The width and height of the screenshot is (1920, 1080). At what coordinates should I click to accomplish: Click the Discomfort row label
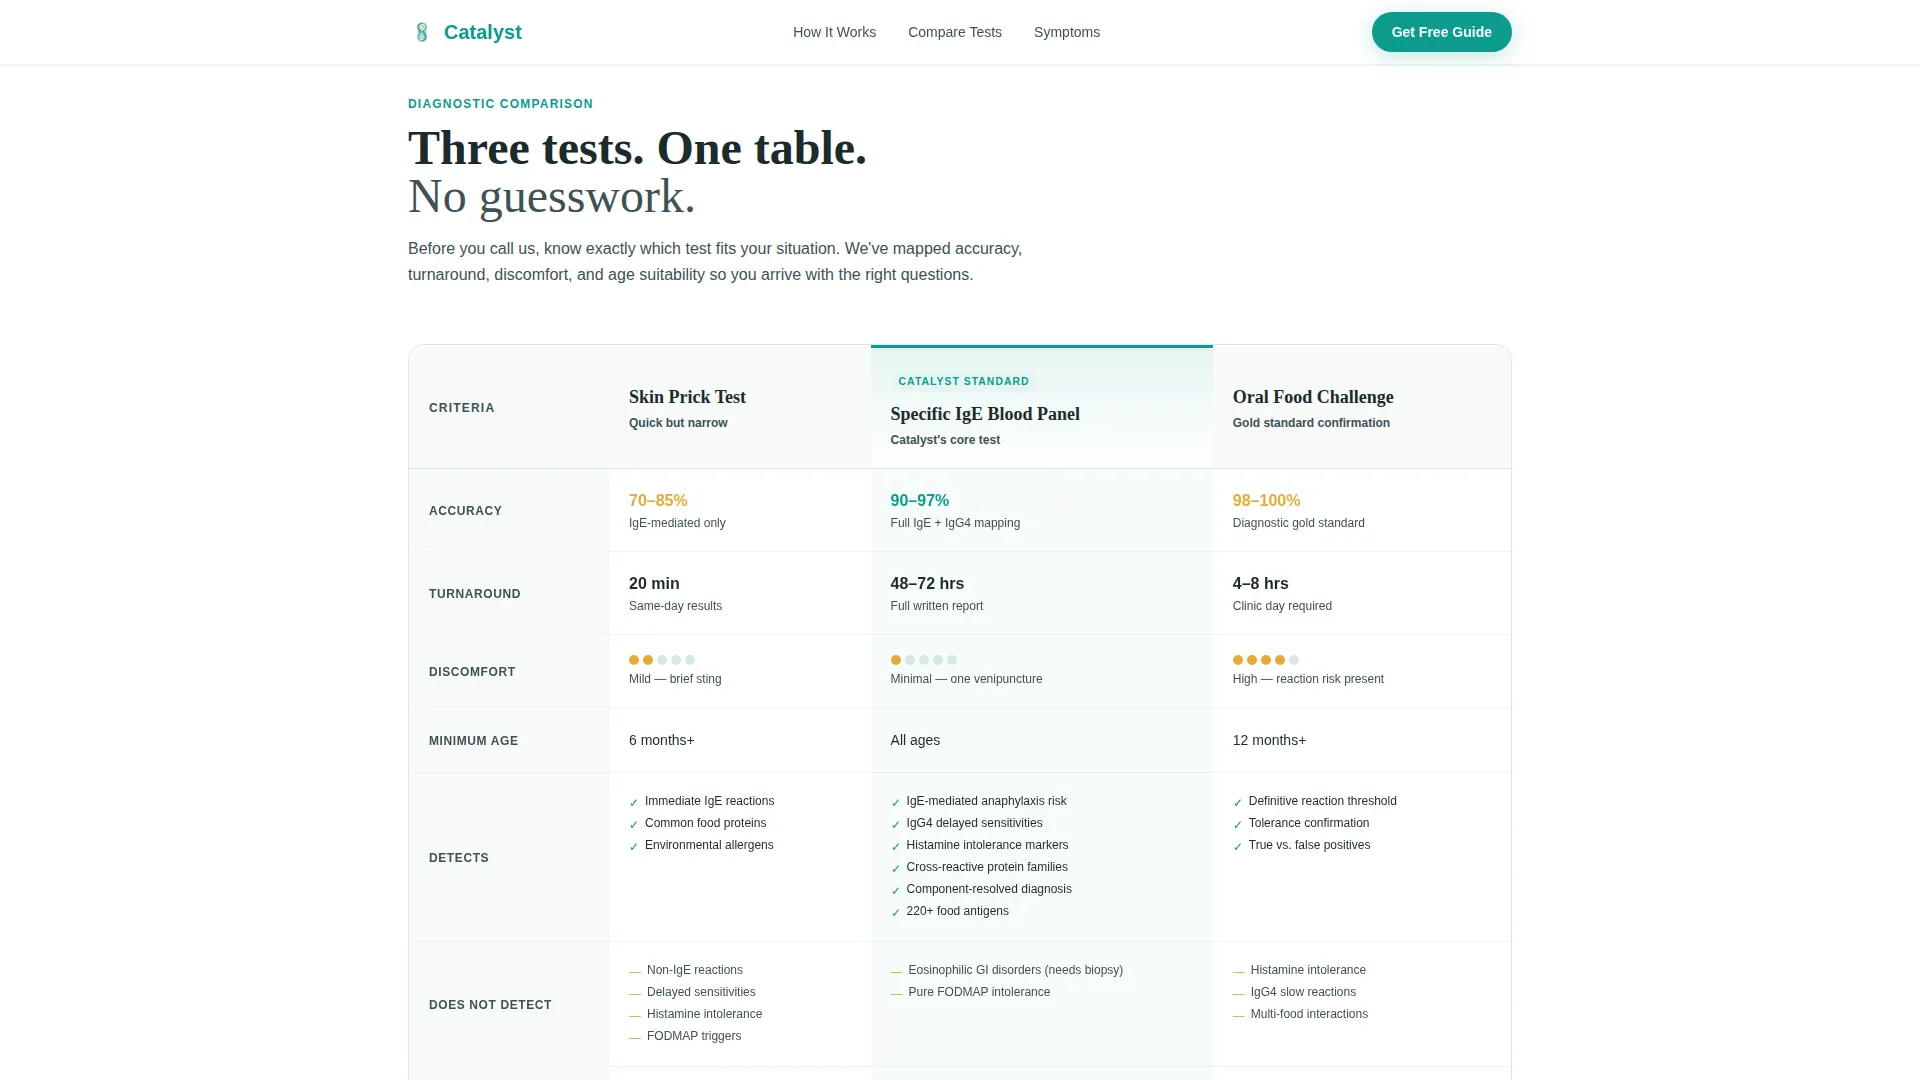pyautogui.click(x=472, y=672)
